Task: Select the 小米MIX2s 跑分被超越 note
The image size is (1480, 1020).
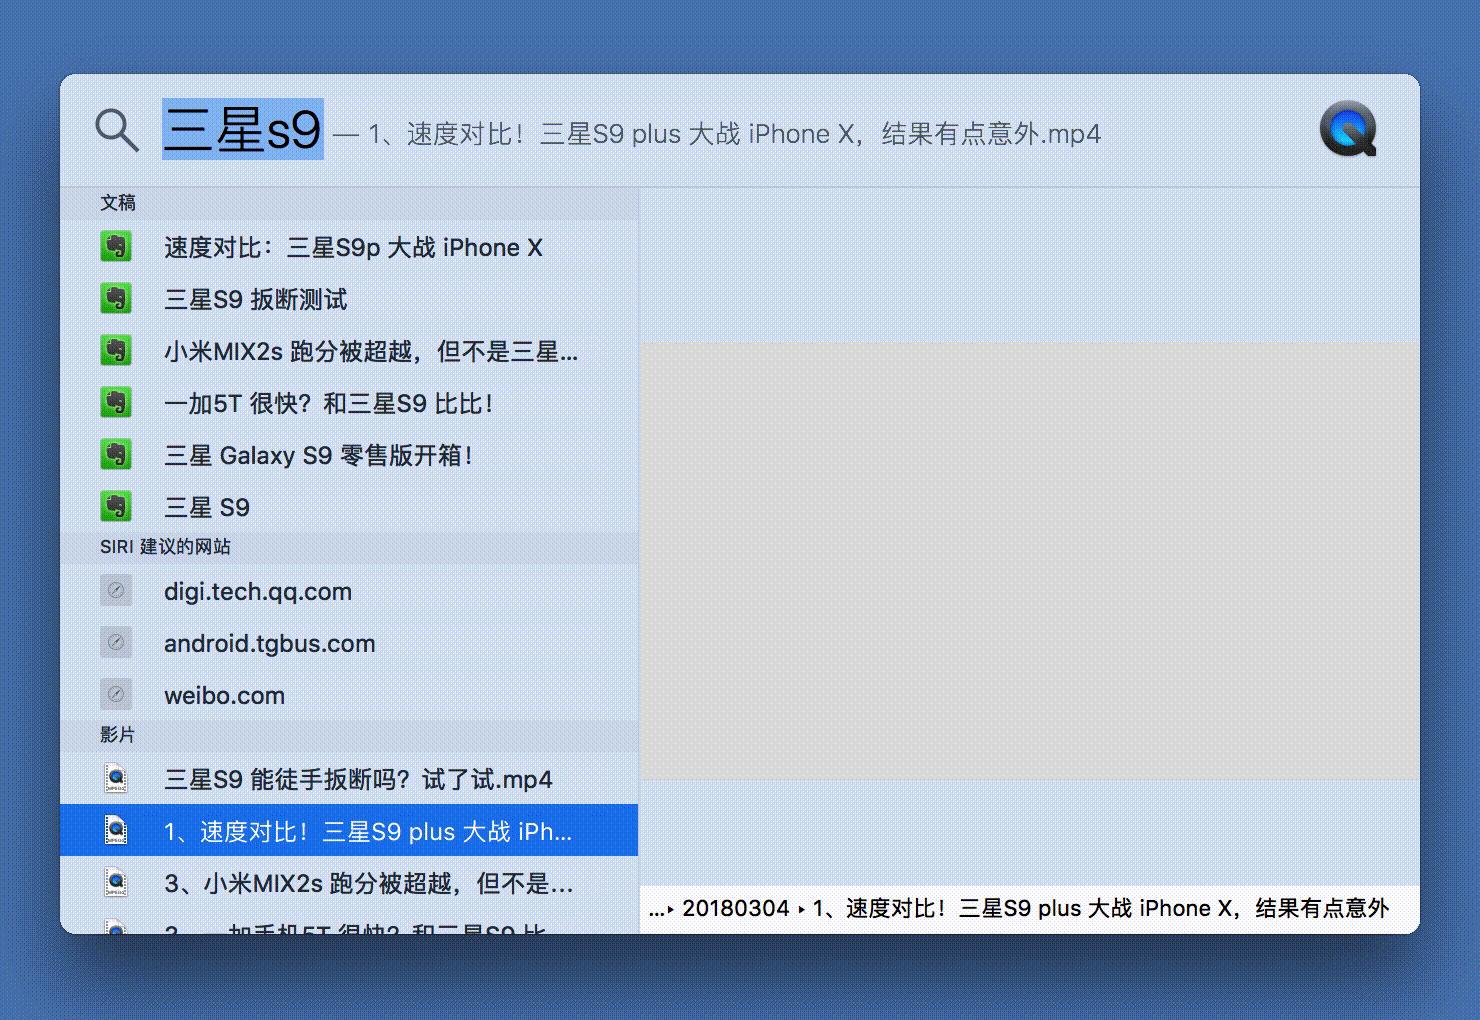Action: [x=370, y=351]
